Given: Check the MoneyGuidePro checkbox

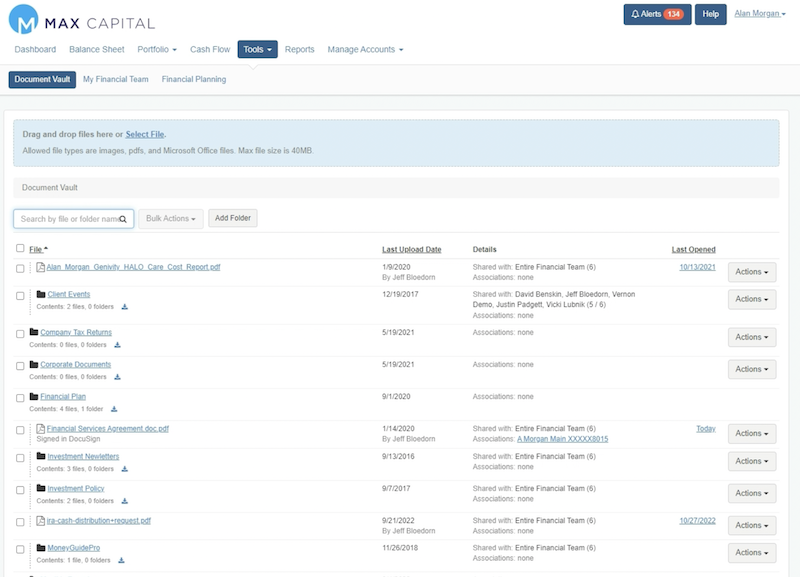Looking at the screenshot, I should click(x=20, y=550).
